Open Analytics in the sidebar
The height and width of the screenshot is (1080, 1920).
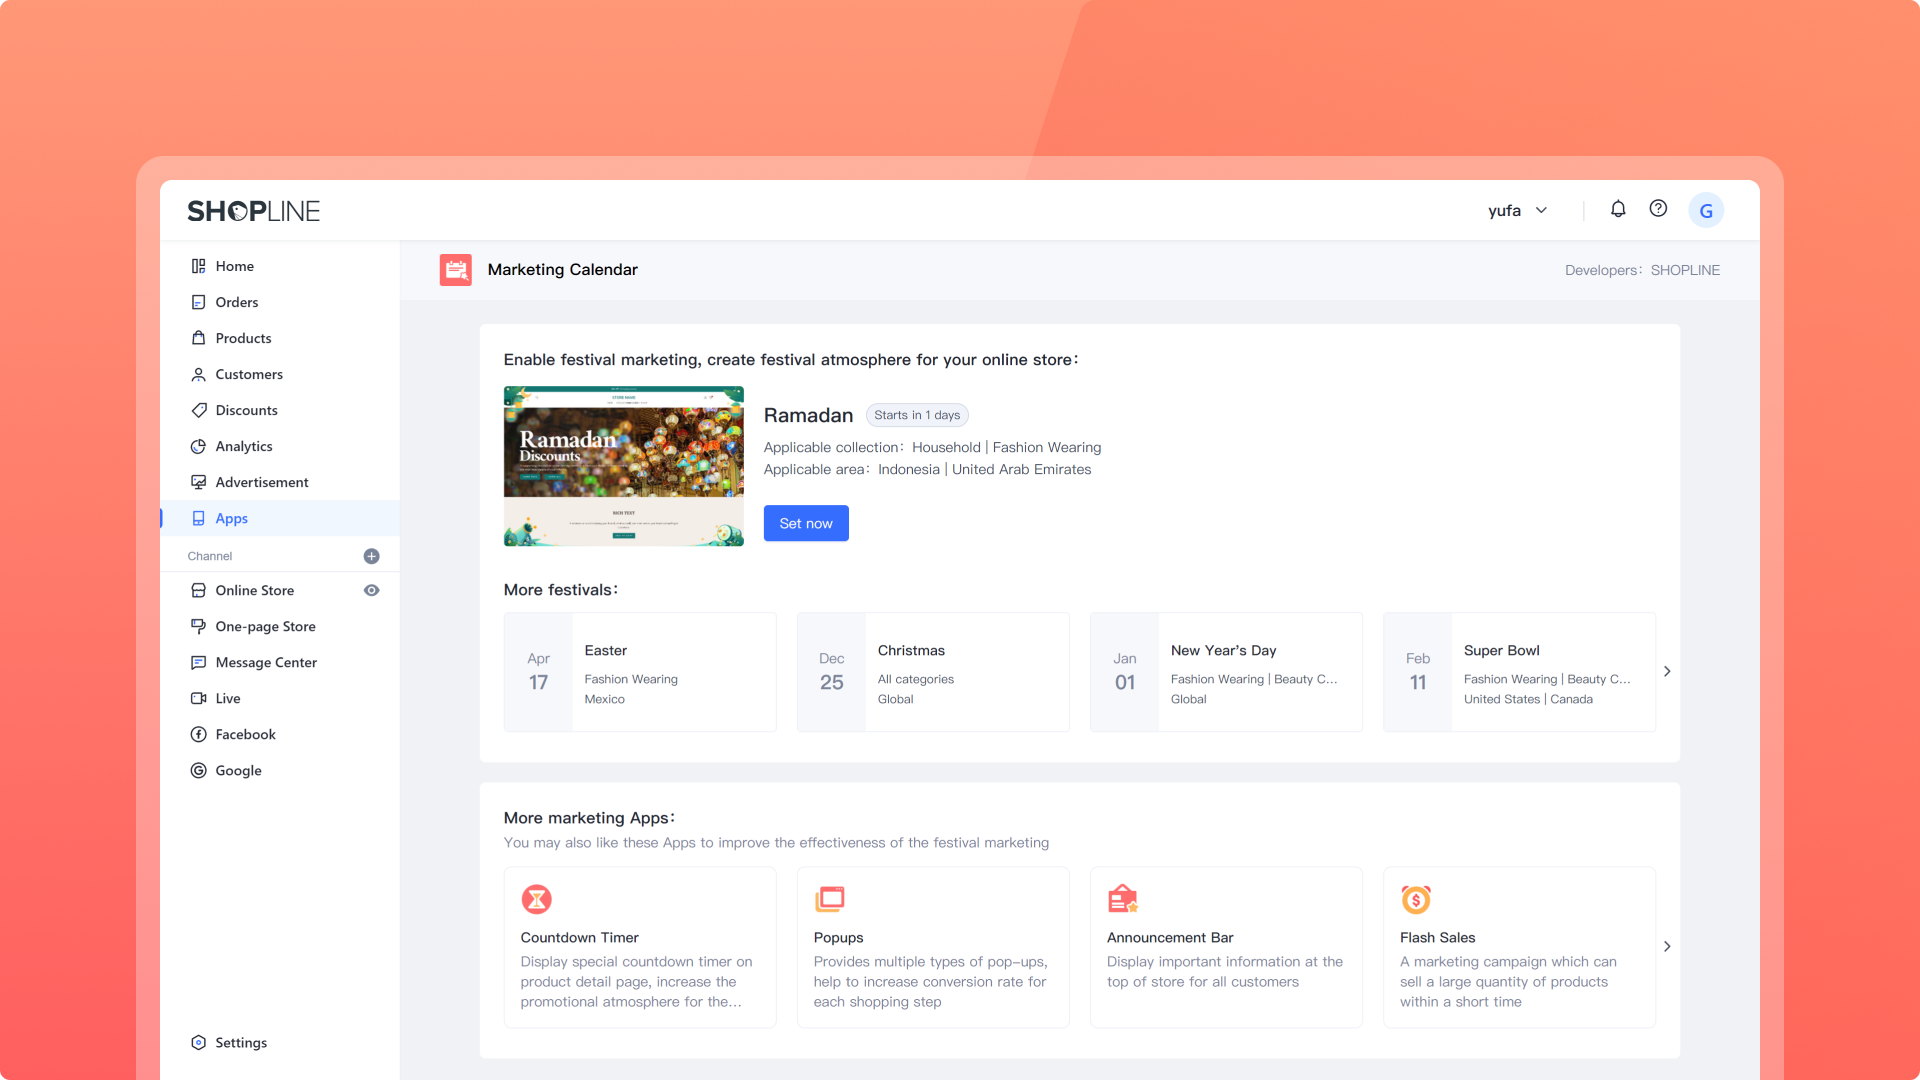click(243, 446)
